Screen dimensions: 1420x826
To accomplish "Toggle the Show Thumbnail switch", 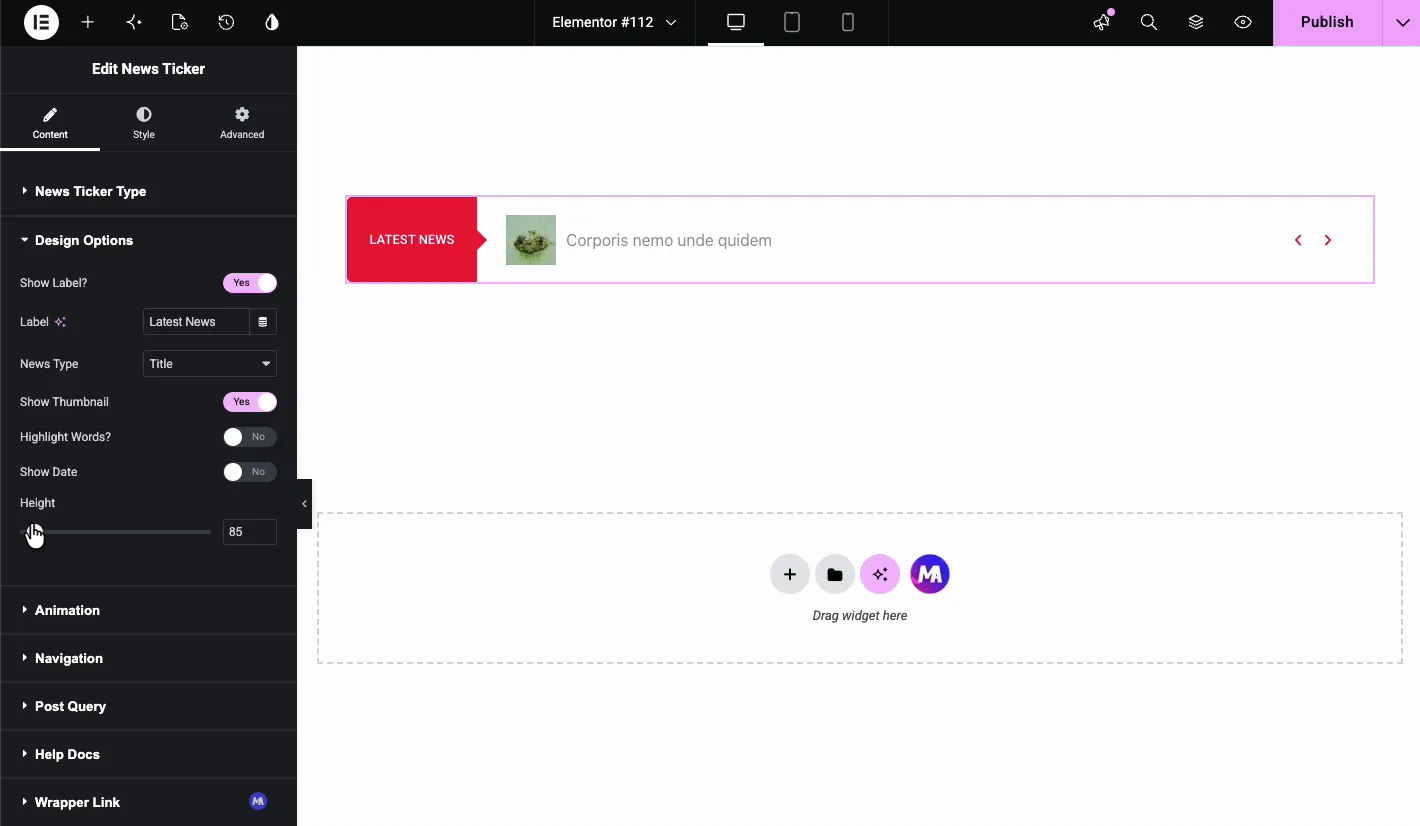I will [x=250, y=402].
